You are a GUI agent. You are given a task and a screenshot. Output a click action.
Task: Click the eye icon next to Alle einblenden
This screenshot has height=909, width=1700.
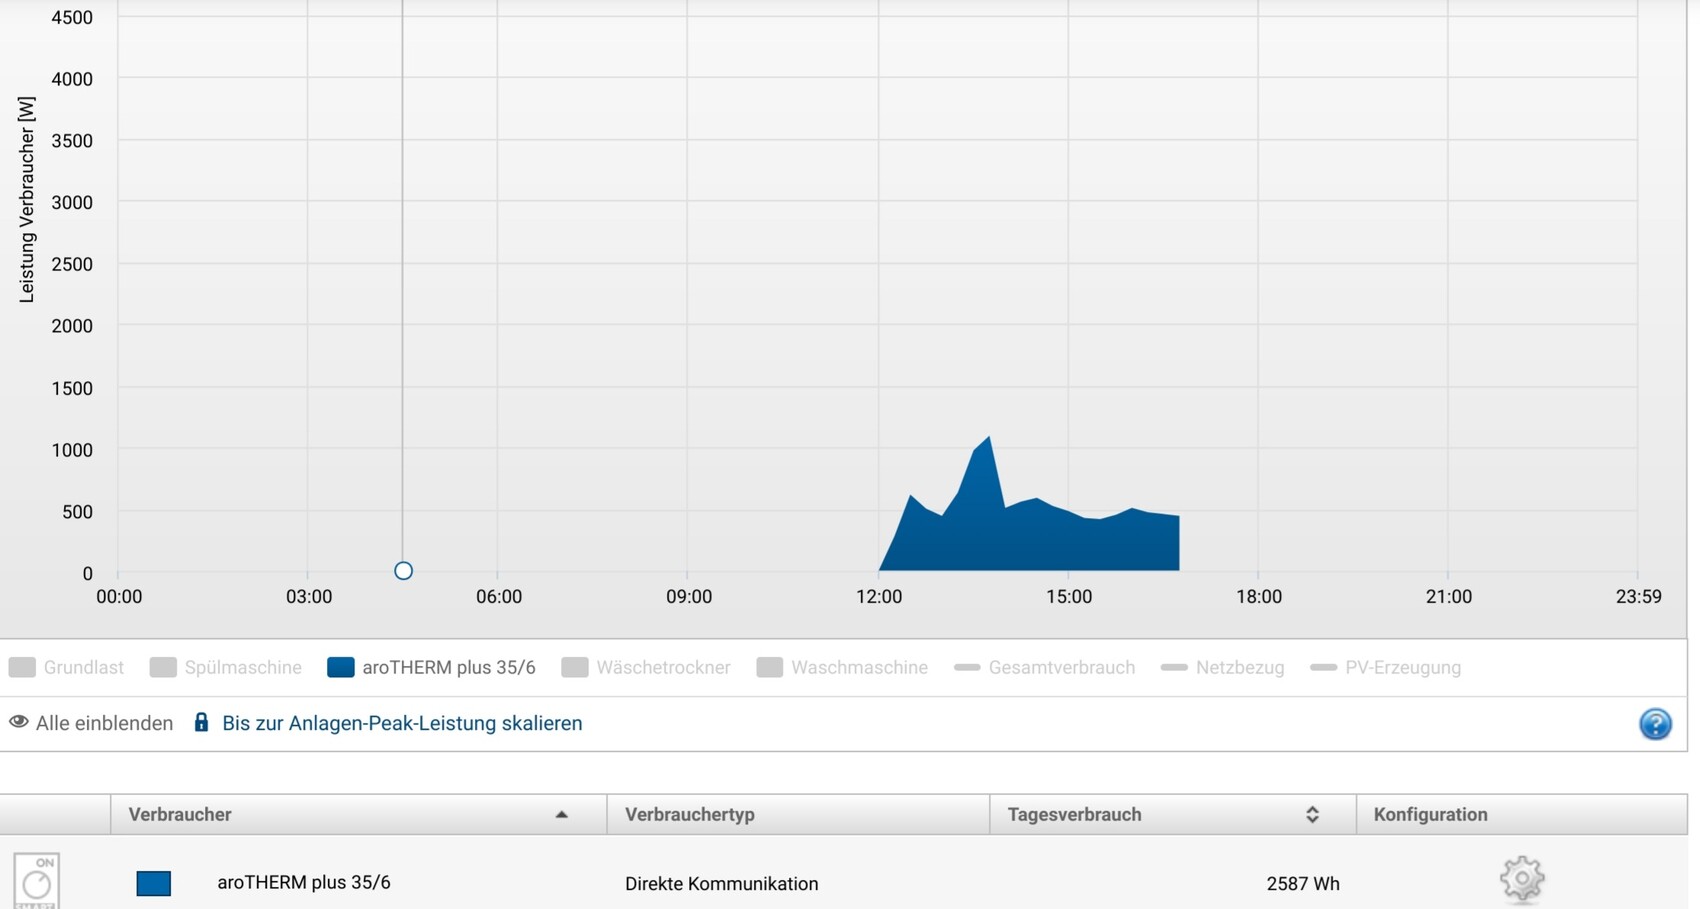point(19,722)
